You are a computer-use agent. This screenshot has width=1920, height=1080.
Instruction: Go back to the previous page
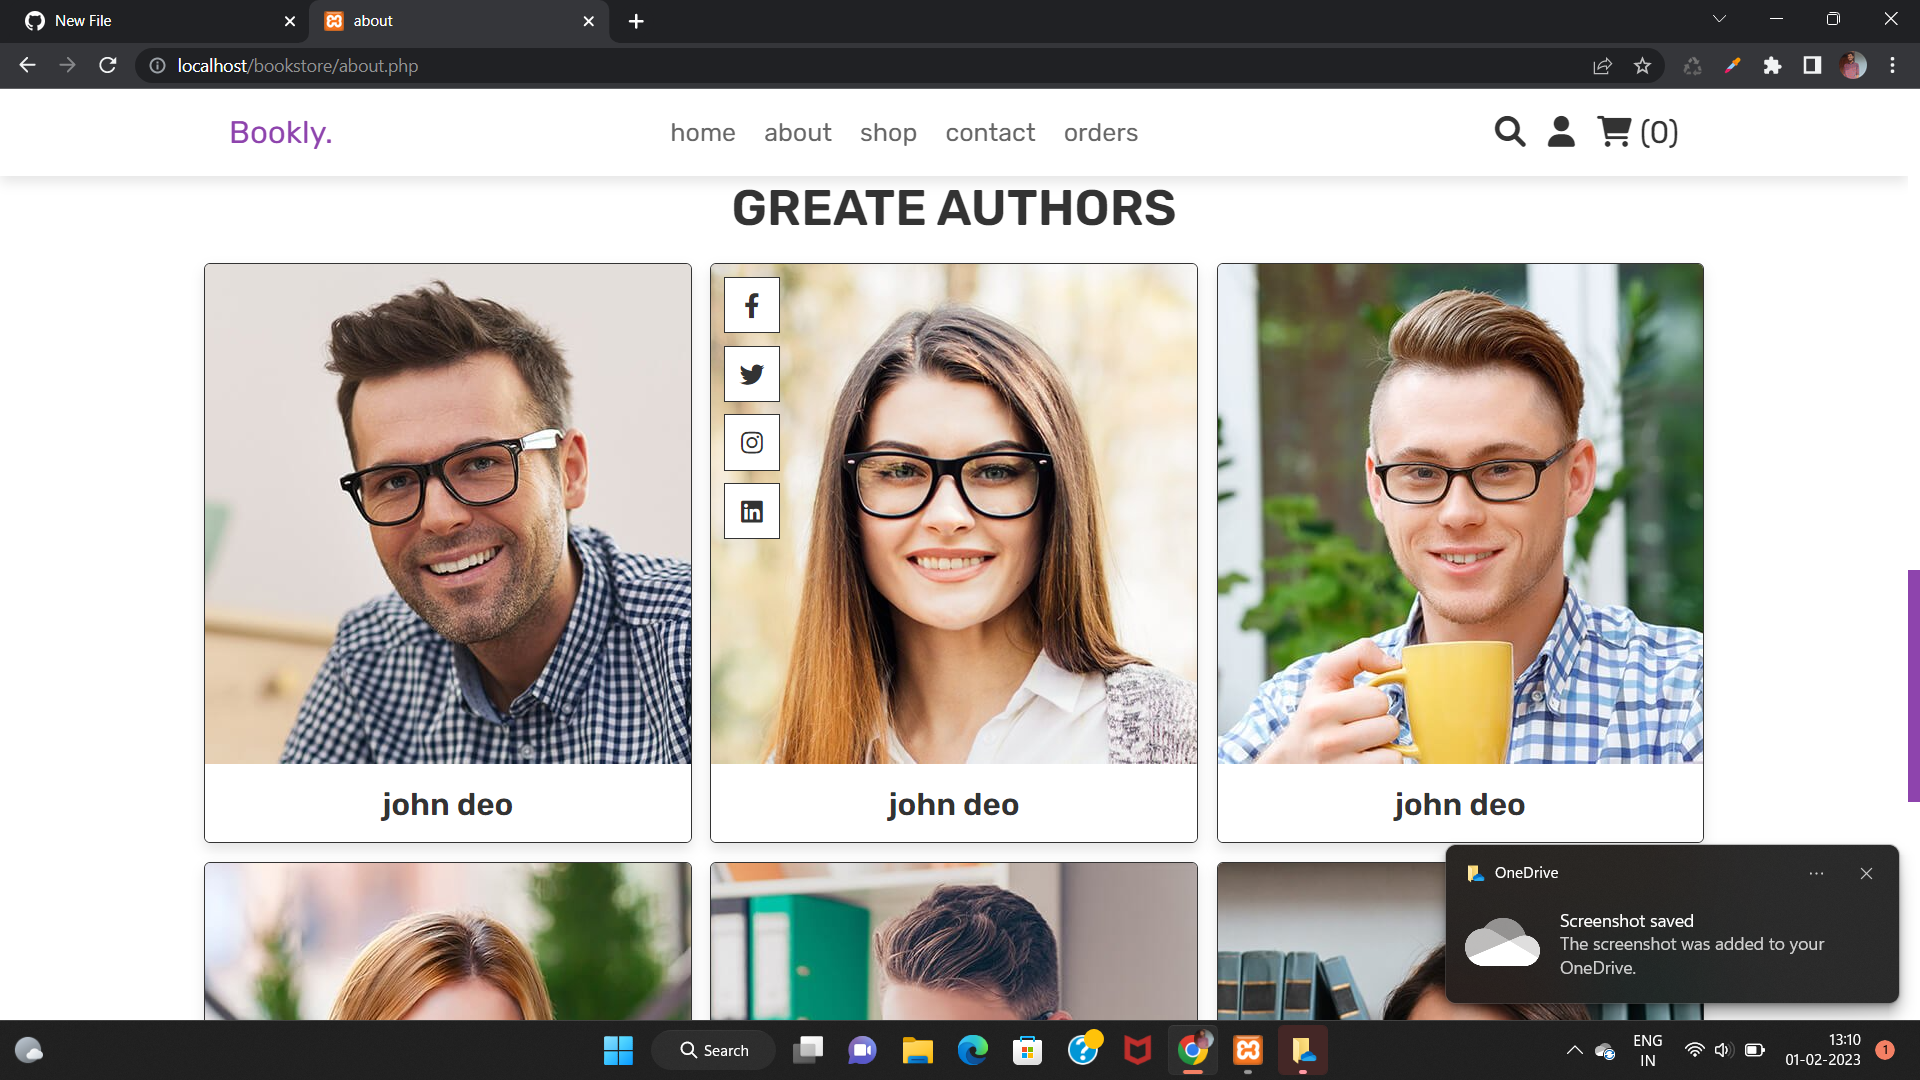(27, 65)
